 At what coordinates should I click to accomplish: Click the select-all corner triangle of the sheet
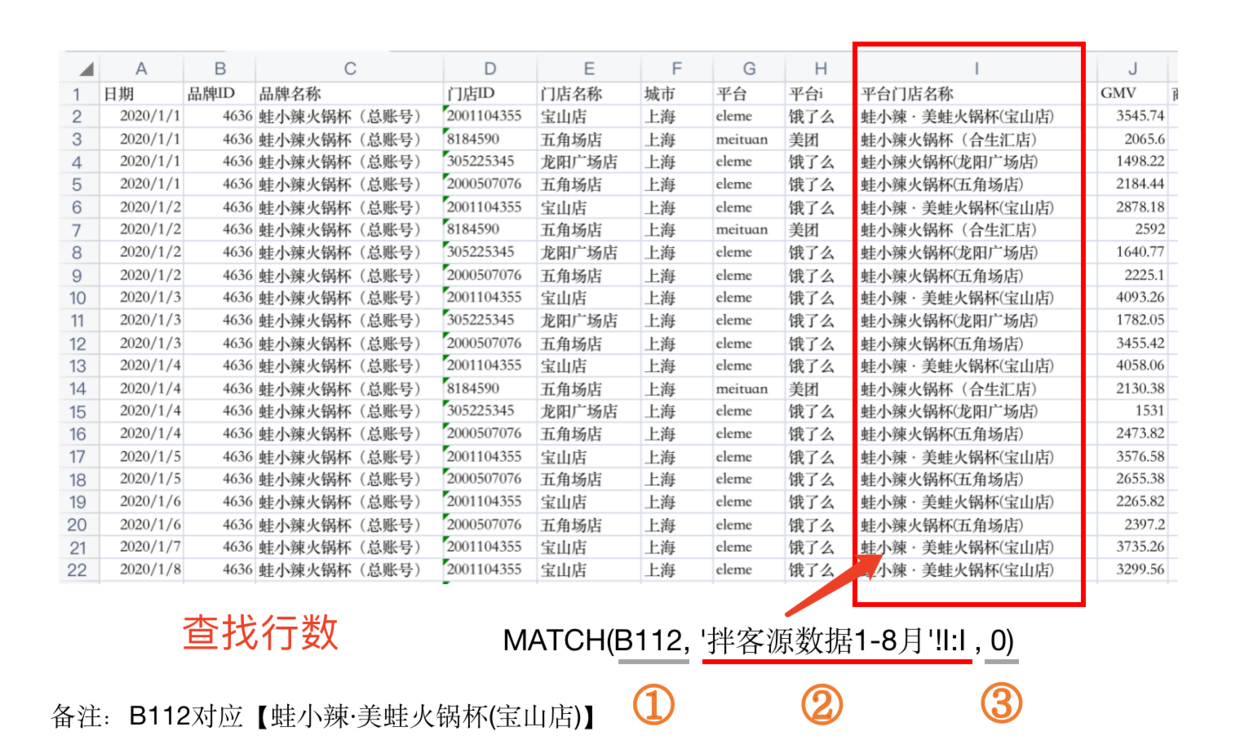click(86, 69)
